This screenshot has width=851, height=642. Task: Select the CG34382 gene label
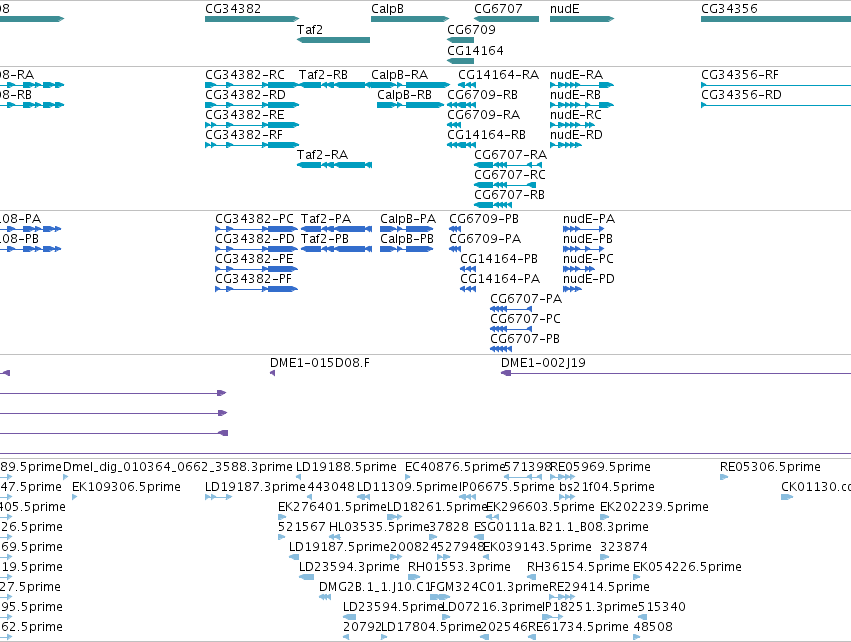pos(233,9)
